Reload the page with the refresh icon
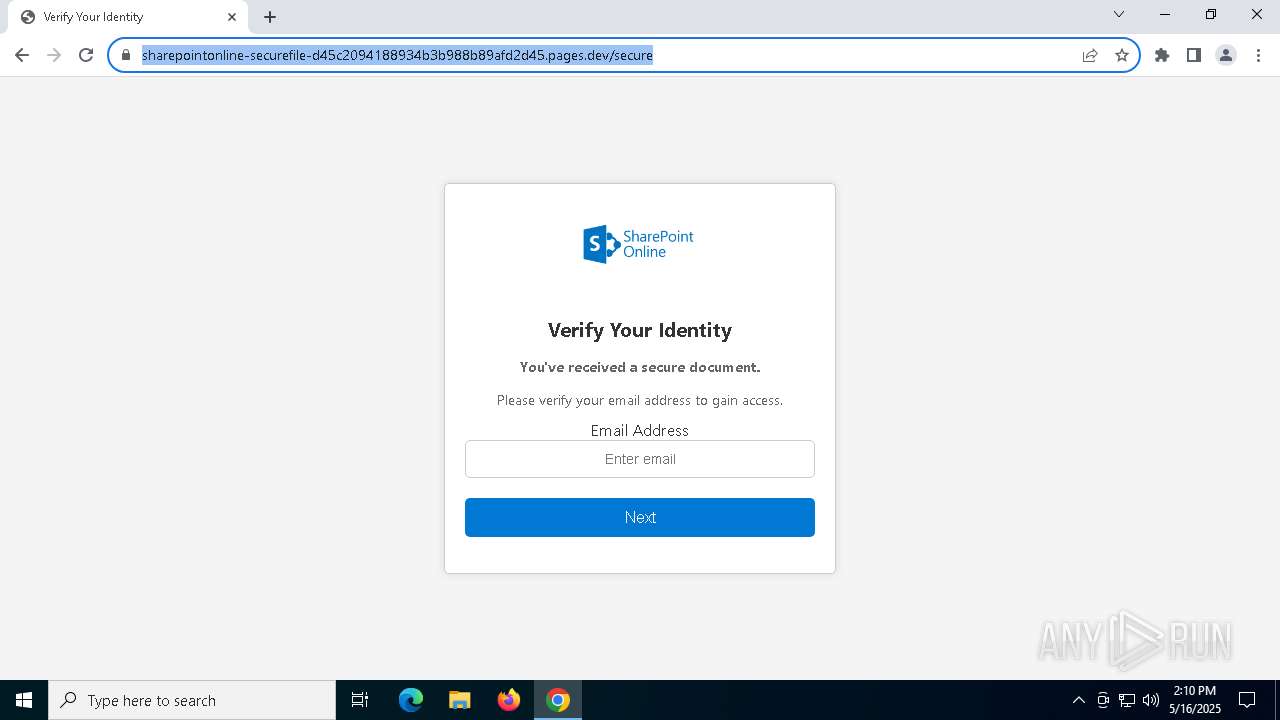The width and height of the screenshot is (1280, 720). (86, 55)
